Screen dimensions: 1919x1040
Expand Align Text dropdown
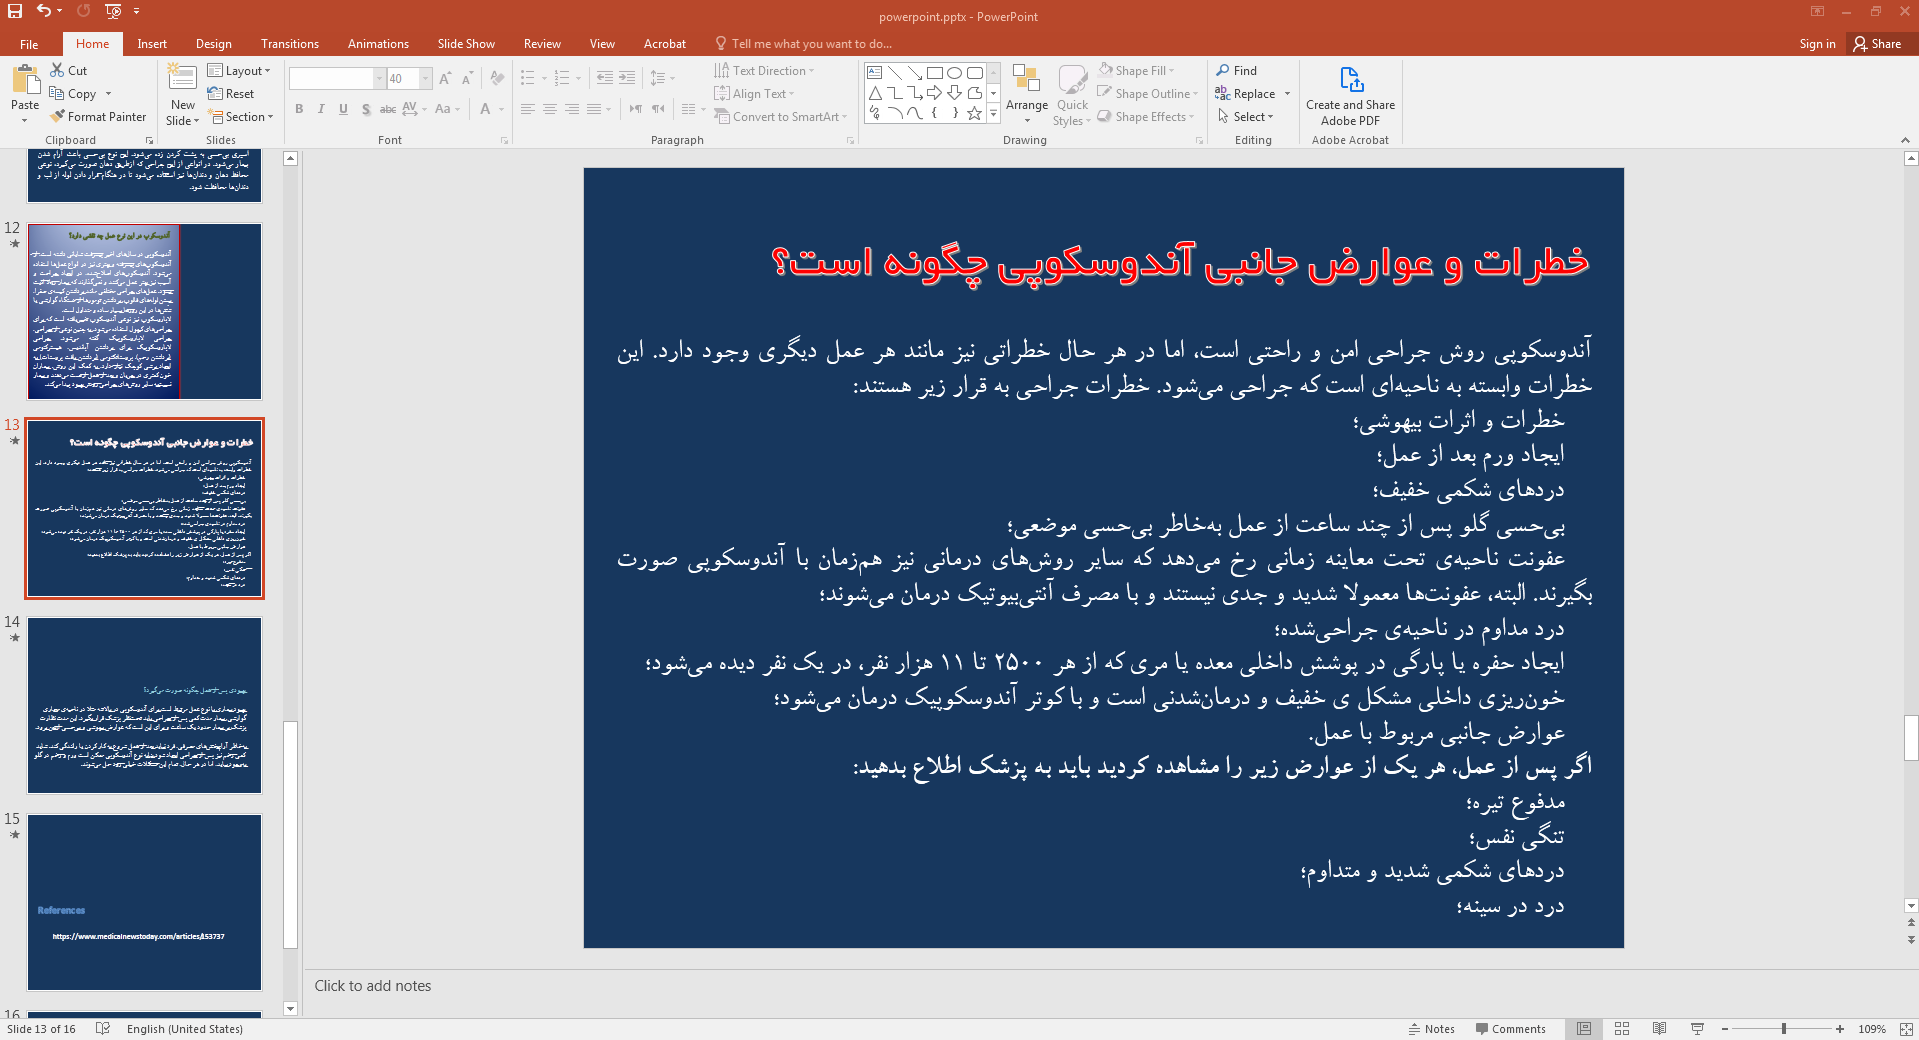coord(755,93)
